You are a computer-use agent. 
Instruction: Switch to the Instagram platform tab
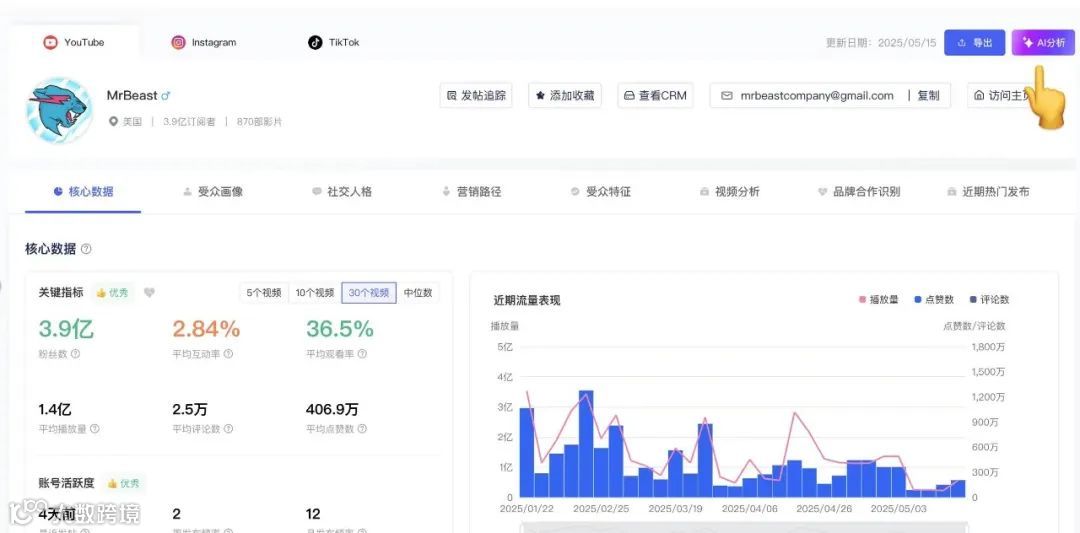point(203,42)
